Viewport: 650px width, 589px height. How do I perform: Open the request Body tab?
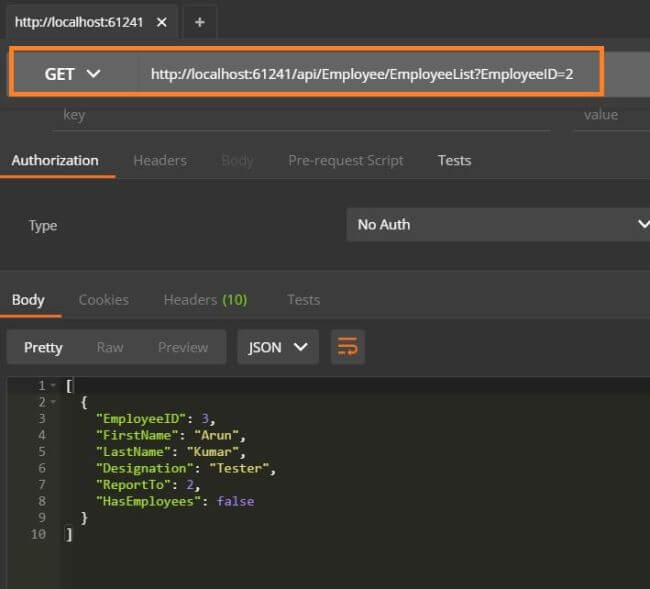coord(238,160)
